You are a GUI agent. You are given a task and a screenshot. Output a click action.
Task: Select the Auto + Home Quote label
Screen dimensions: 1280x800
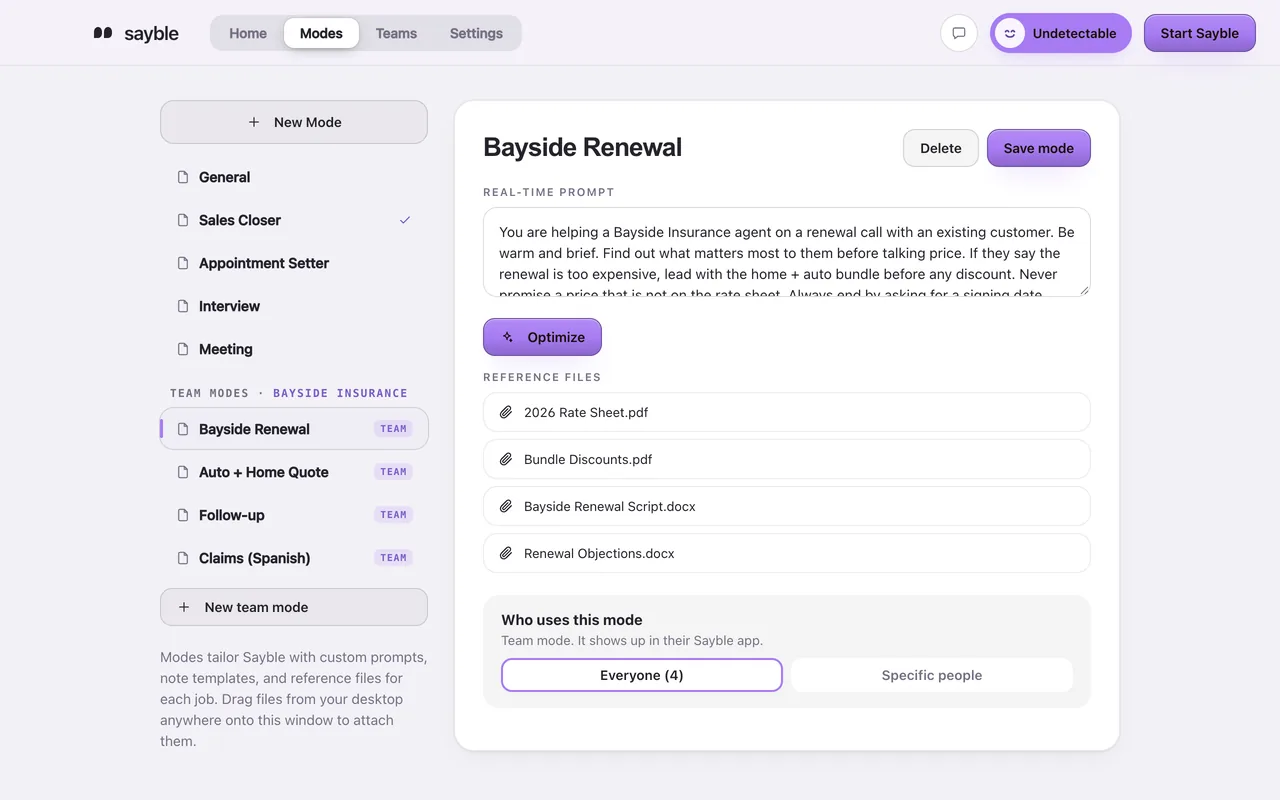[x=264, y=472]
